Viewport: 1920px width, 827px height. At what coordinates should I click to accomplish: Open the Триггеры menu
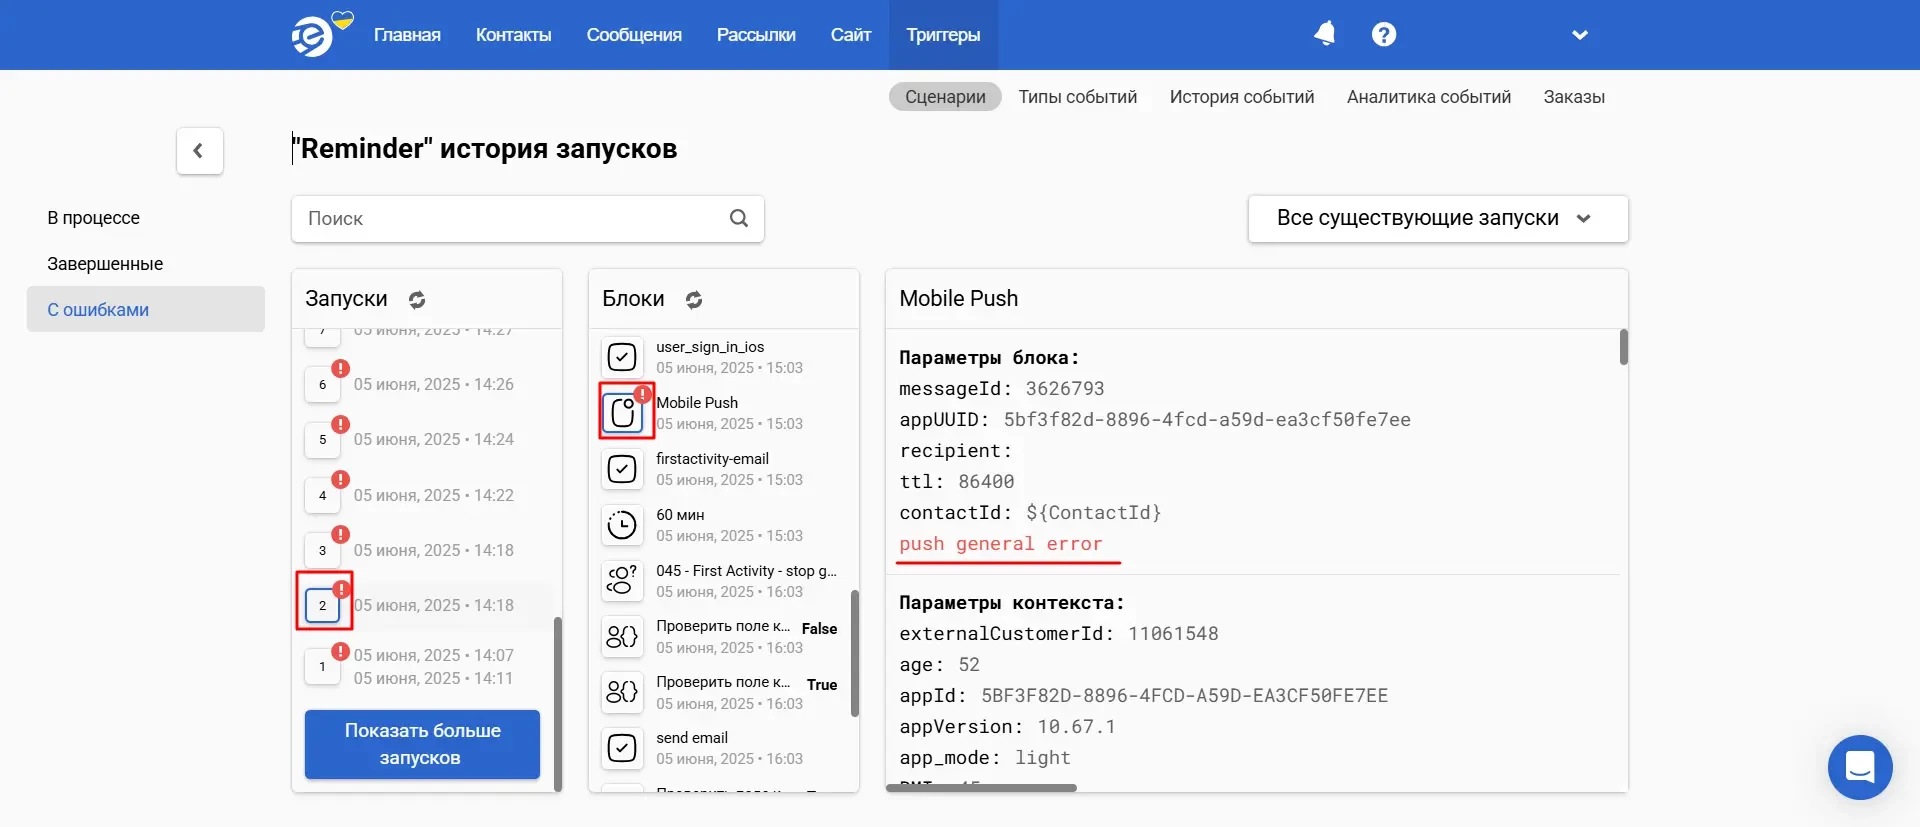click(943, 35)
